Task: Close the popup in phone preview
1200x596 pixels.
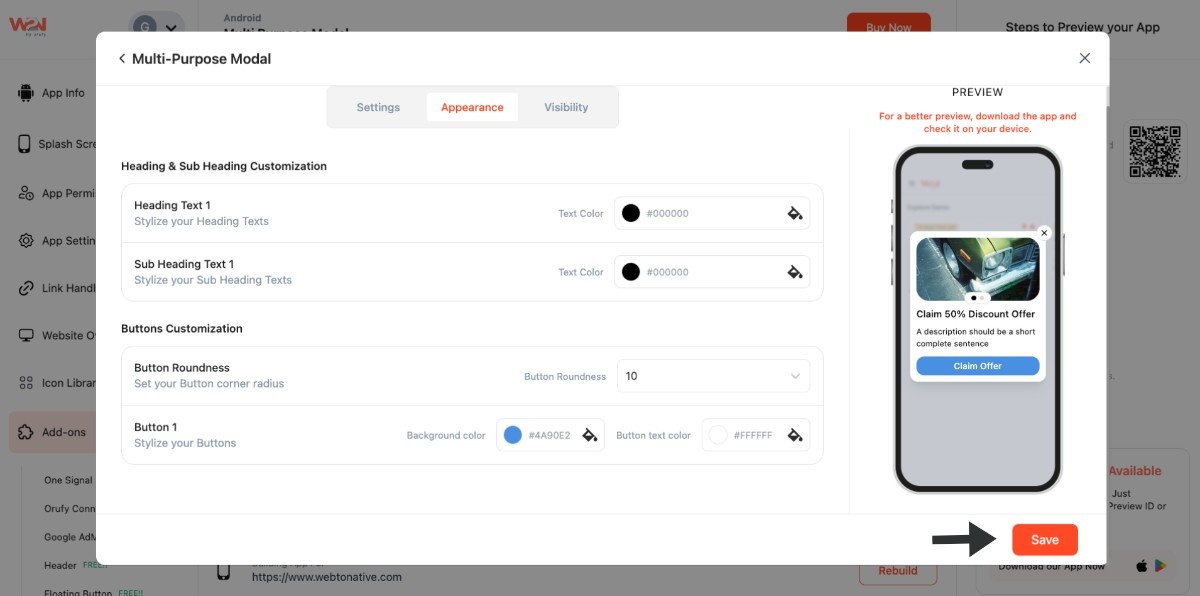Action: tap(1044, 233)
